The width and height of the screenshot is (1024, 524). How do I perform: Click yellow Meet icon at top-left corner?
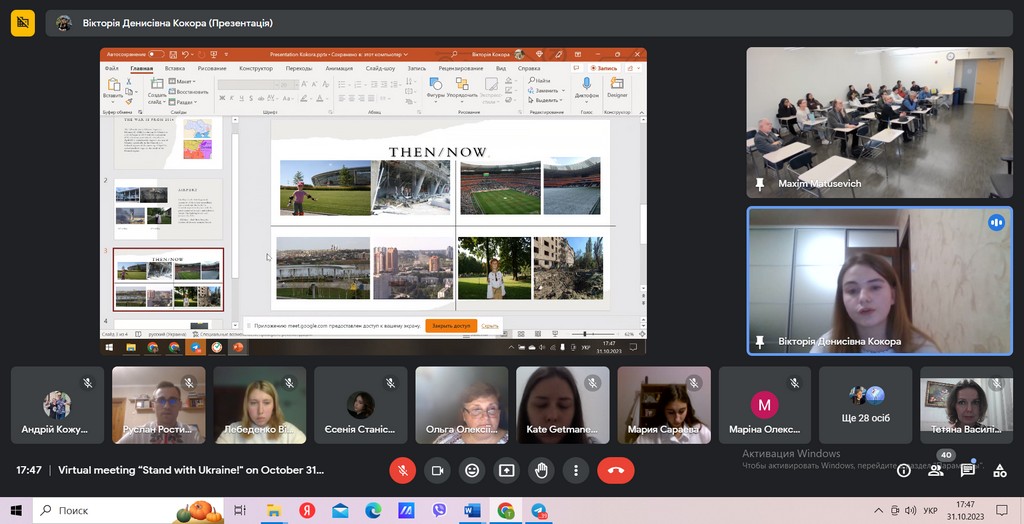pos(22,23)
